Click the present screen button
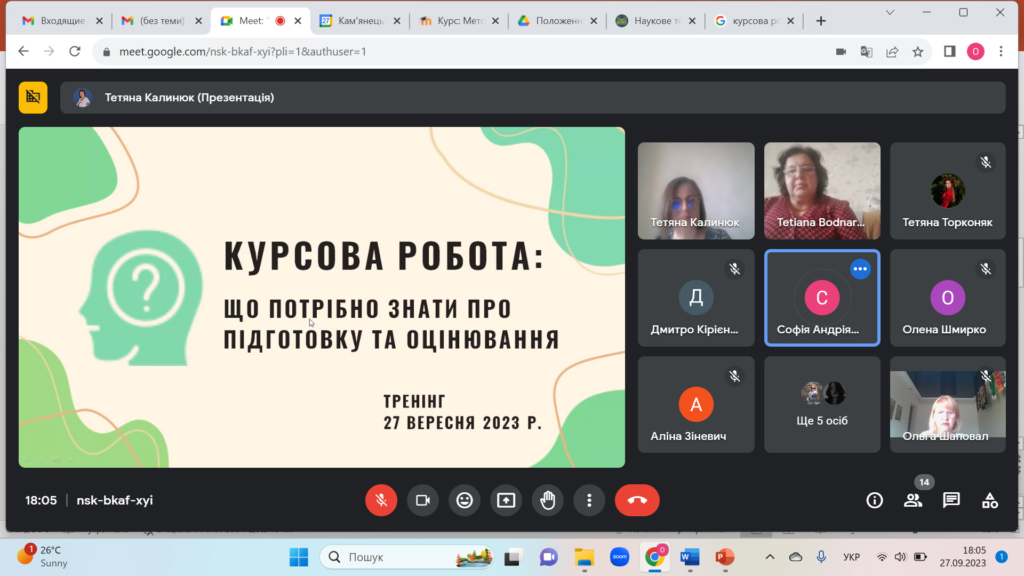Image resolution: width=1024 pixels, height=576 pixels. [506, 500]
